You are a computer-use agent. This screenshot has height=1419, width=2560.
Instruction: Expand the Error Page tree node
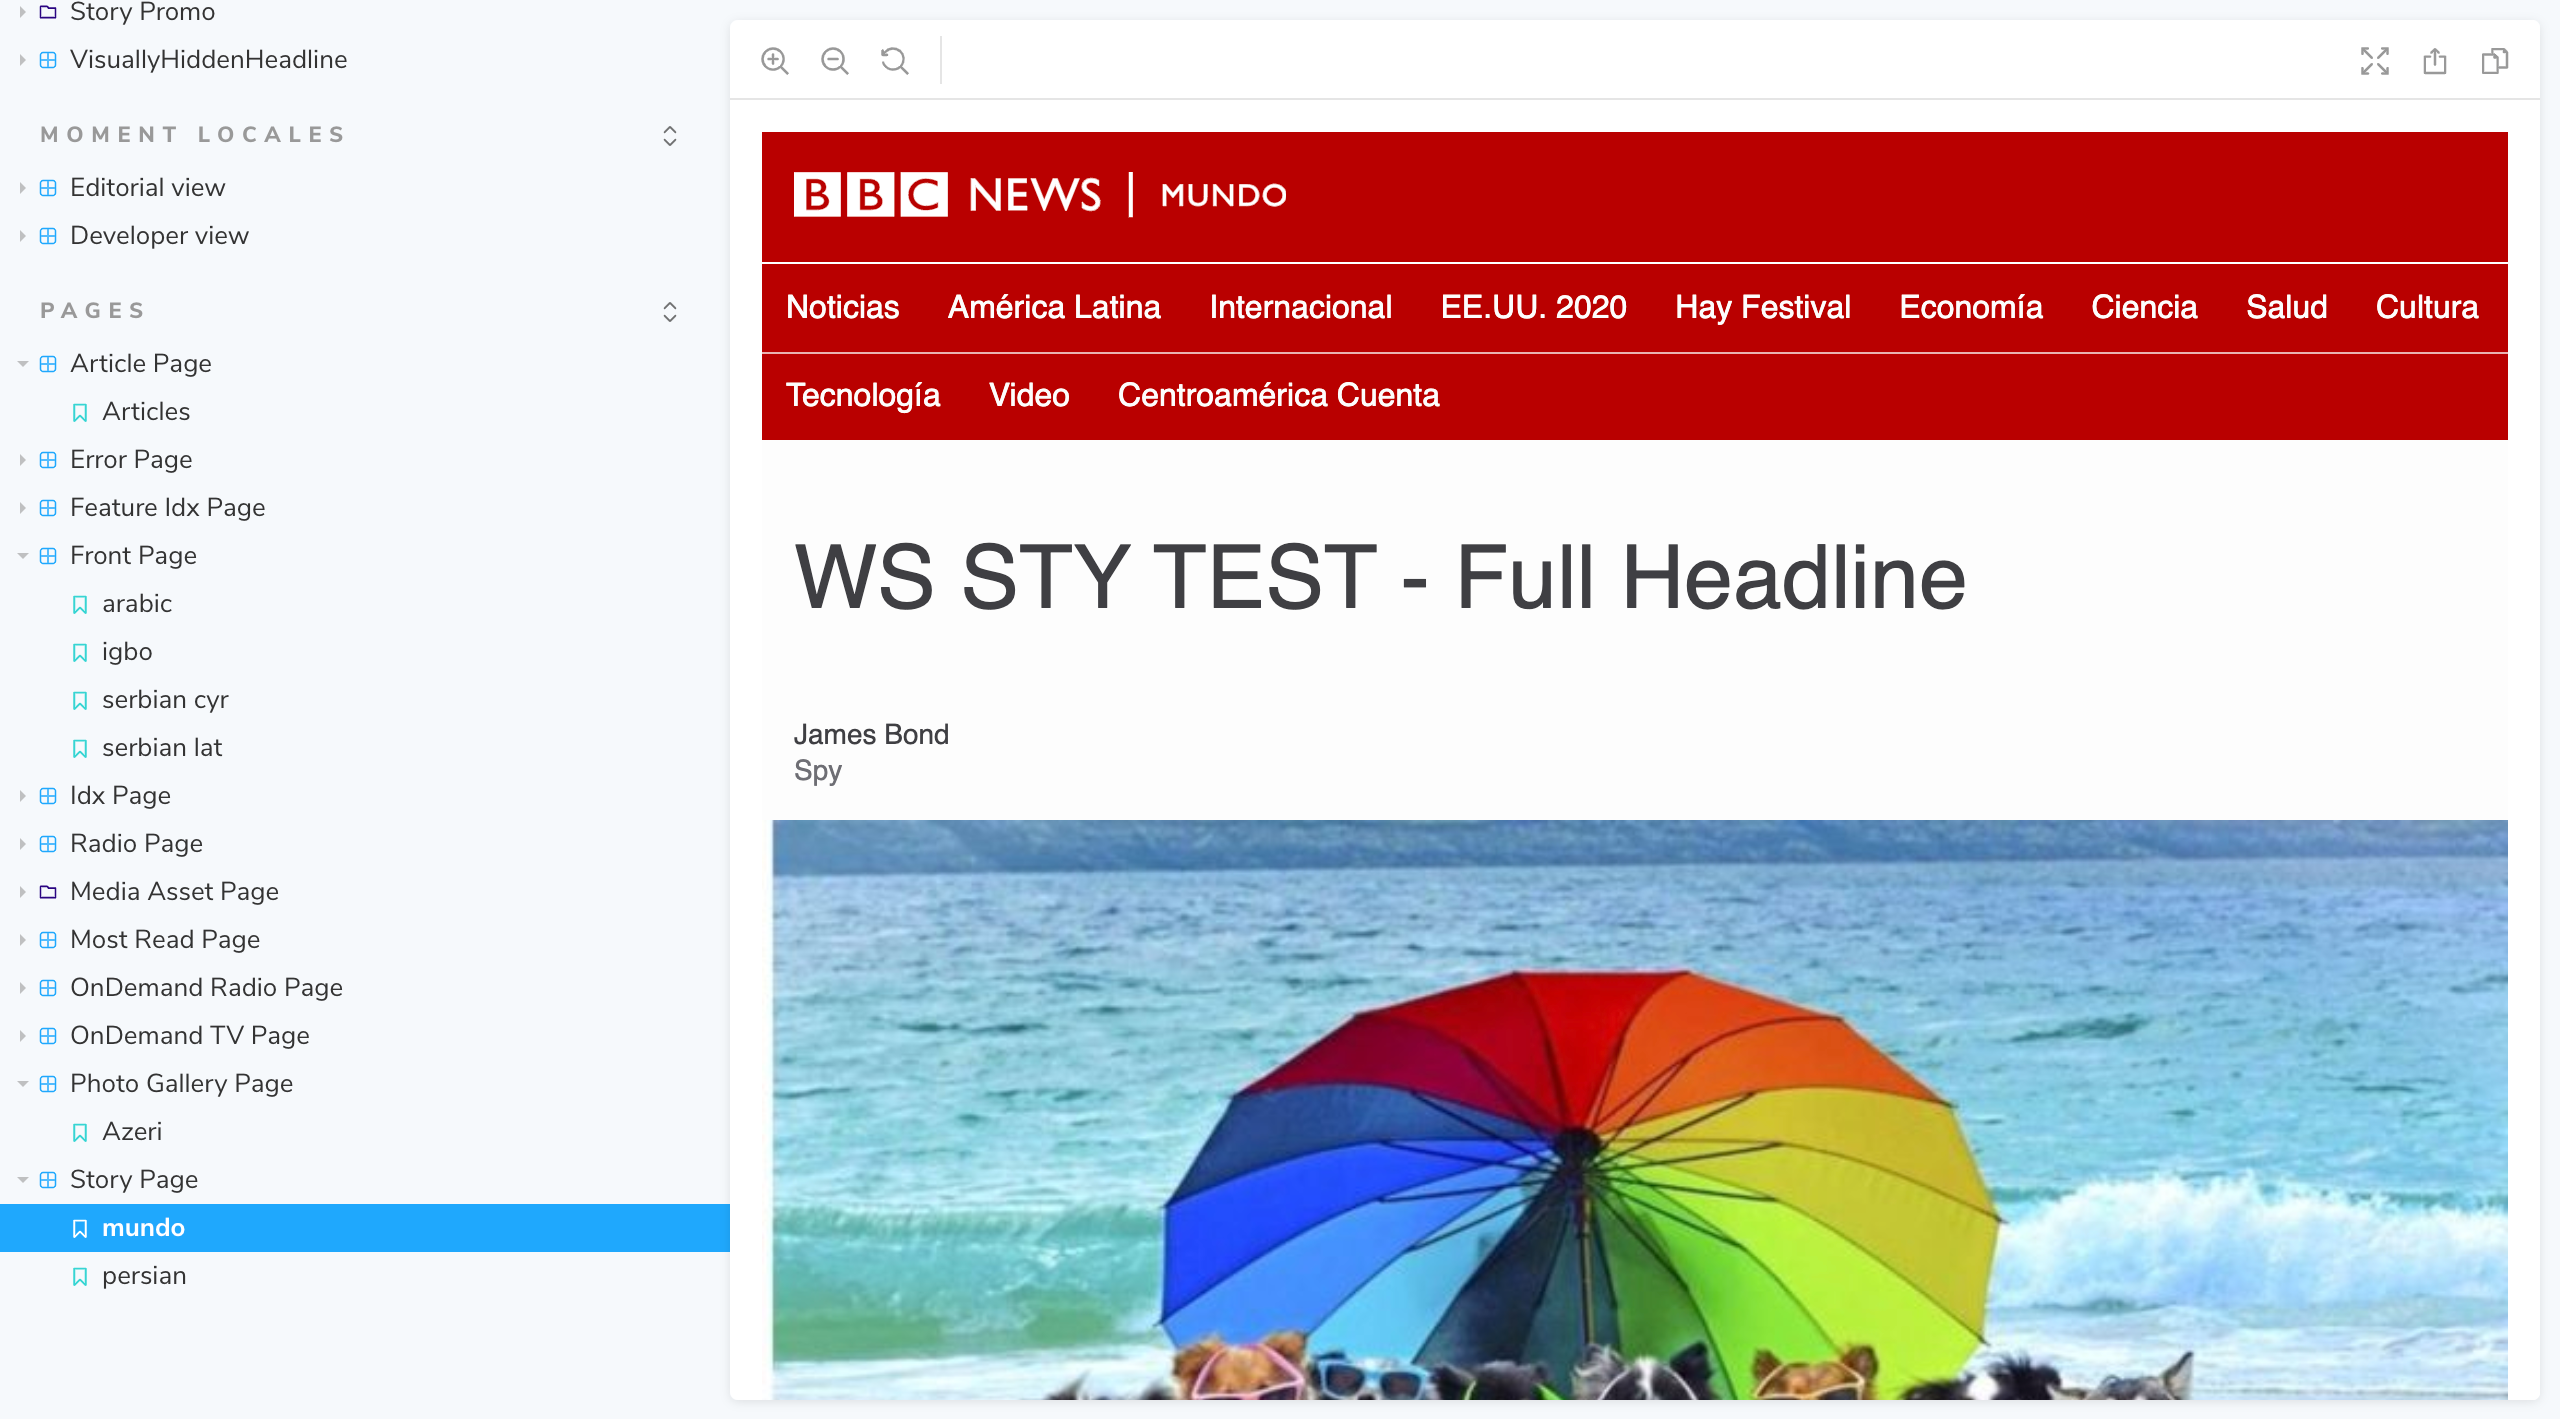[22, 460]
